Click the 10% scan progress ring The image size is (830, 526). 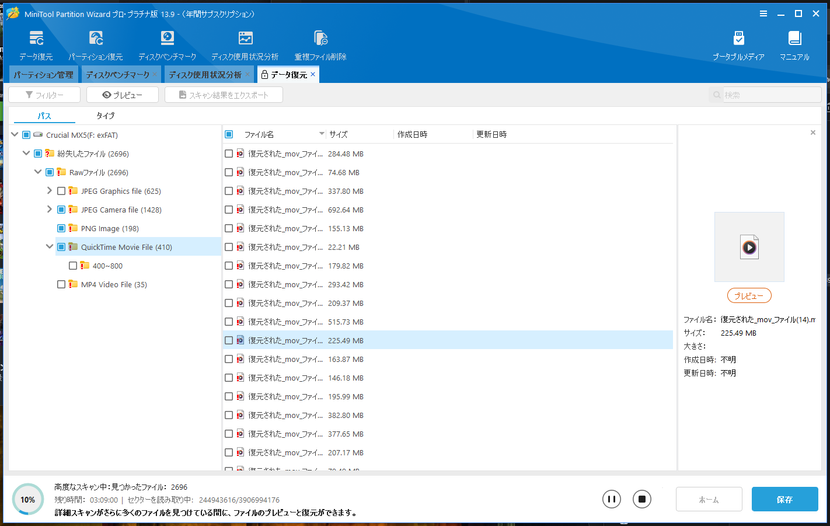28,499
